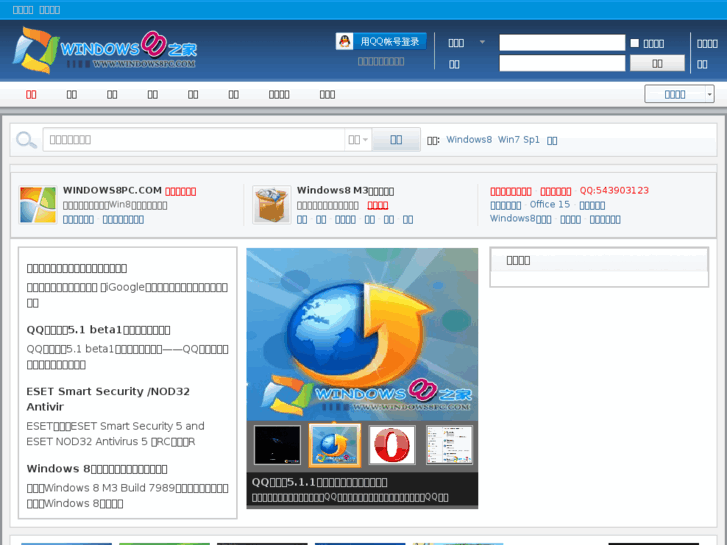Viewport: 727px width, 545px height.
Task: Select the dark desktop slideshow thumbnail
Action: pyautogui.click(x=277, y=445)
